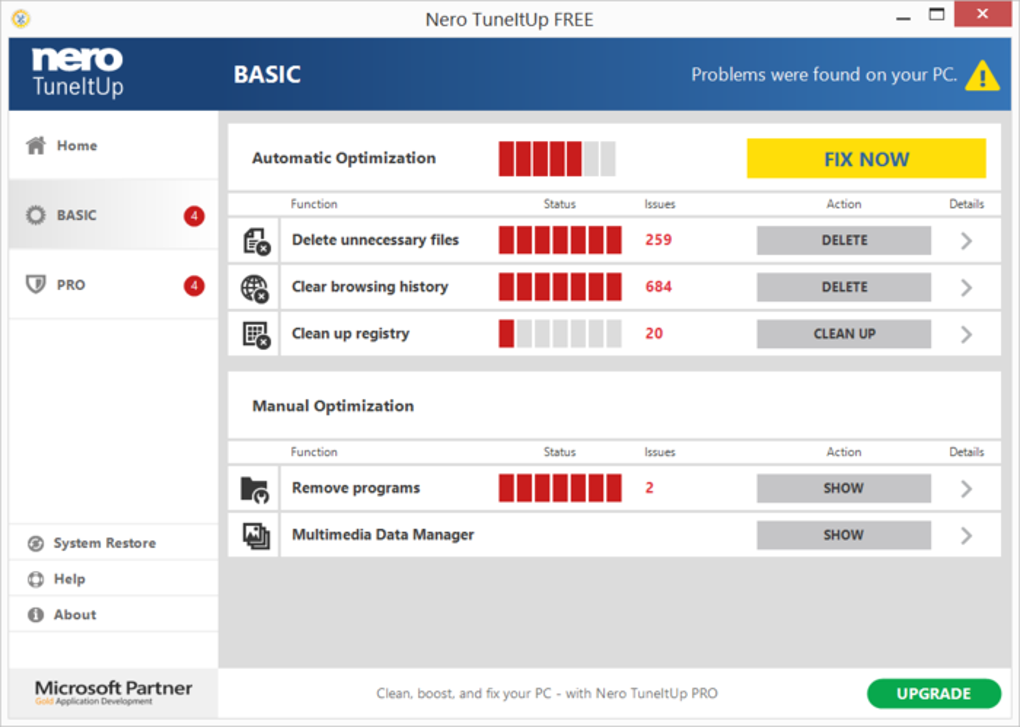Click the About info icon
The height and width of the screenshot is (727, 1020).
pyautogui.click(x=36, y=615)
